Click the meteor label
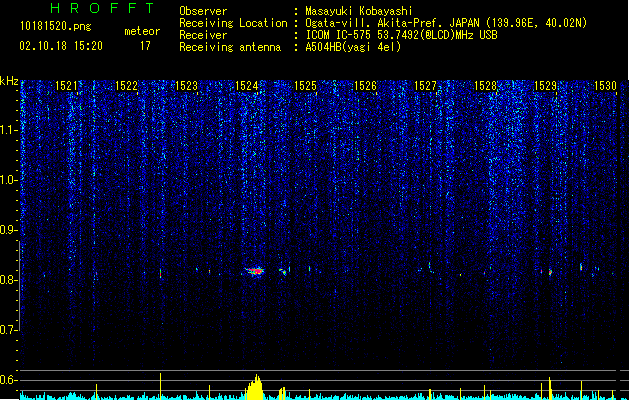 [x=142, y=31]
